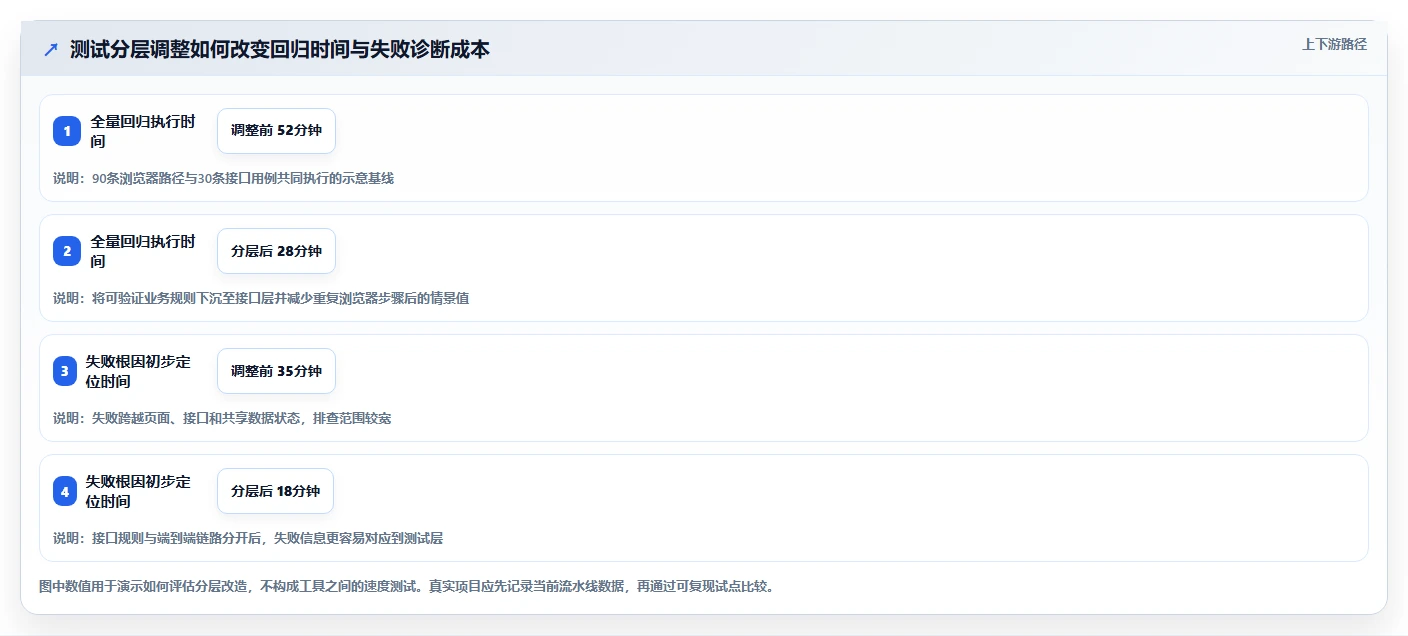Click the note 失败跨越页面、接口和共享数据状态
Screen dimensions: 1408x636
tap(222, 418)
